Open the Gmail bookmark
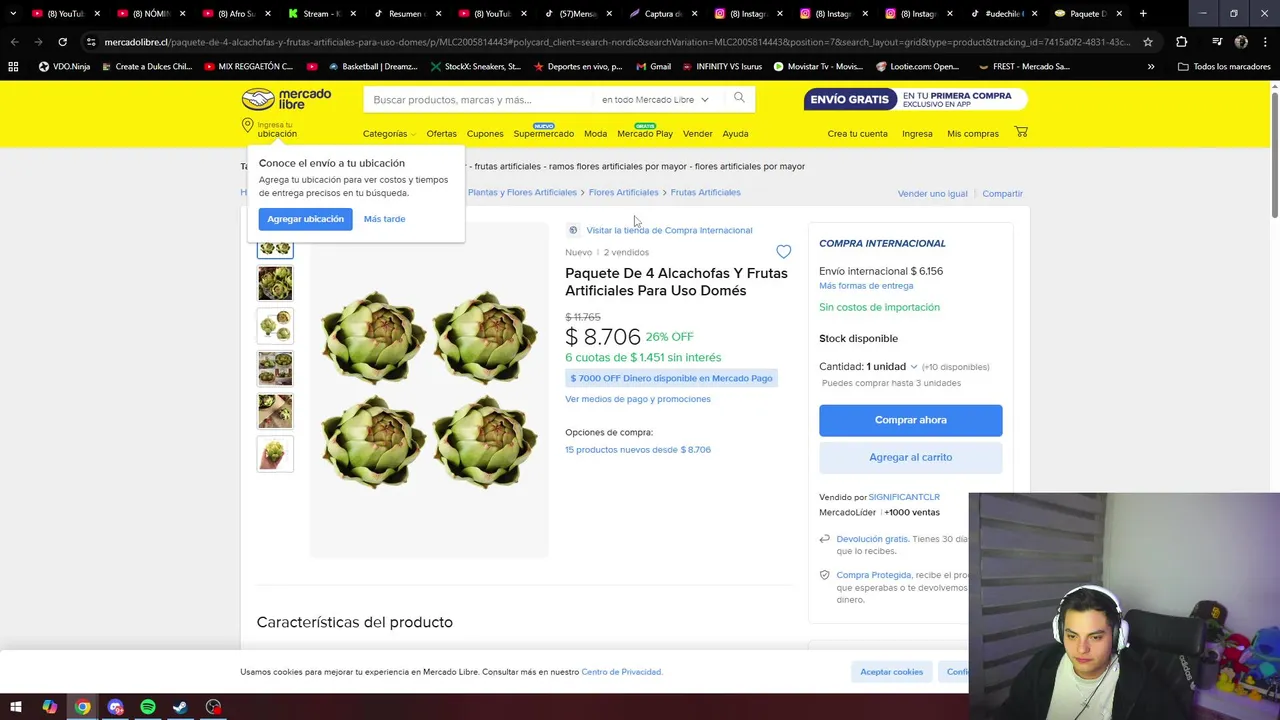 (x=653, y=67)
